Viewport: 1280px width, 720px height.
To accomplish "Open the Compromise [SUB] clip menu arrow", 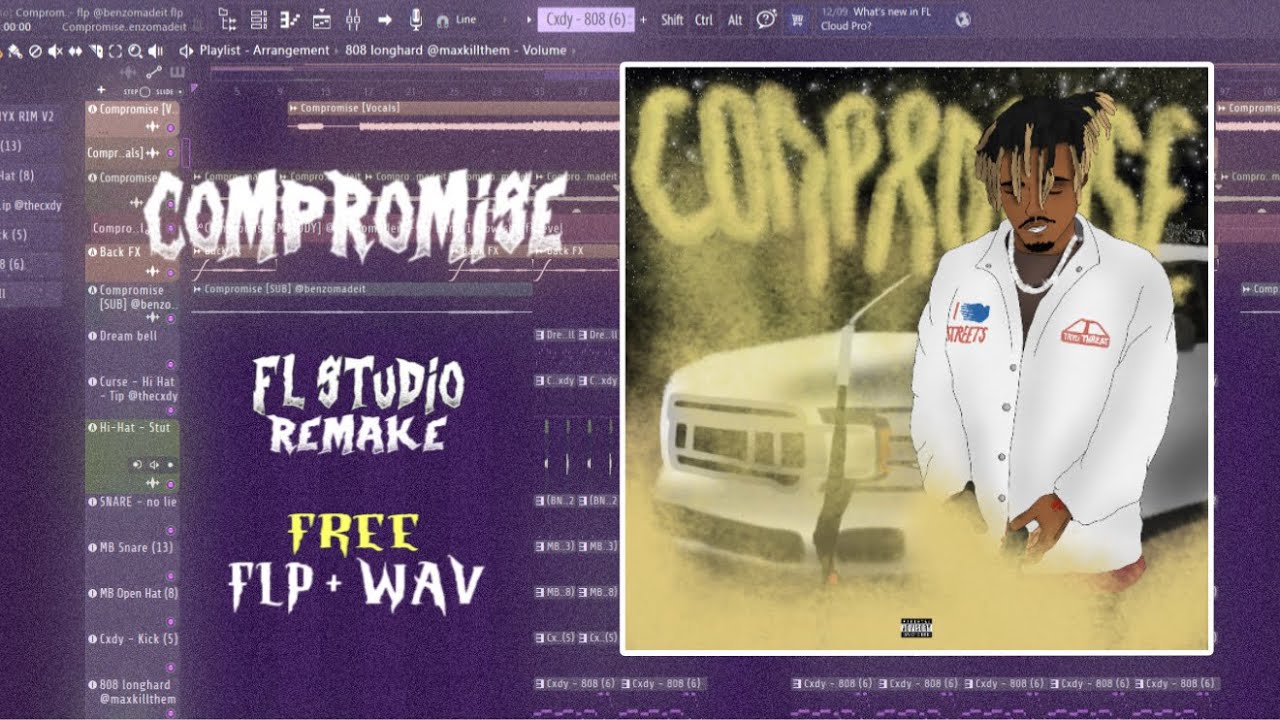I will tap(198, 289).
